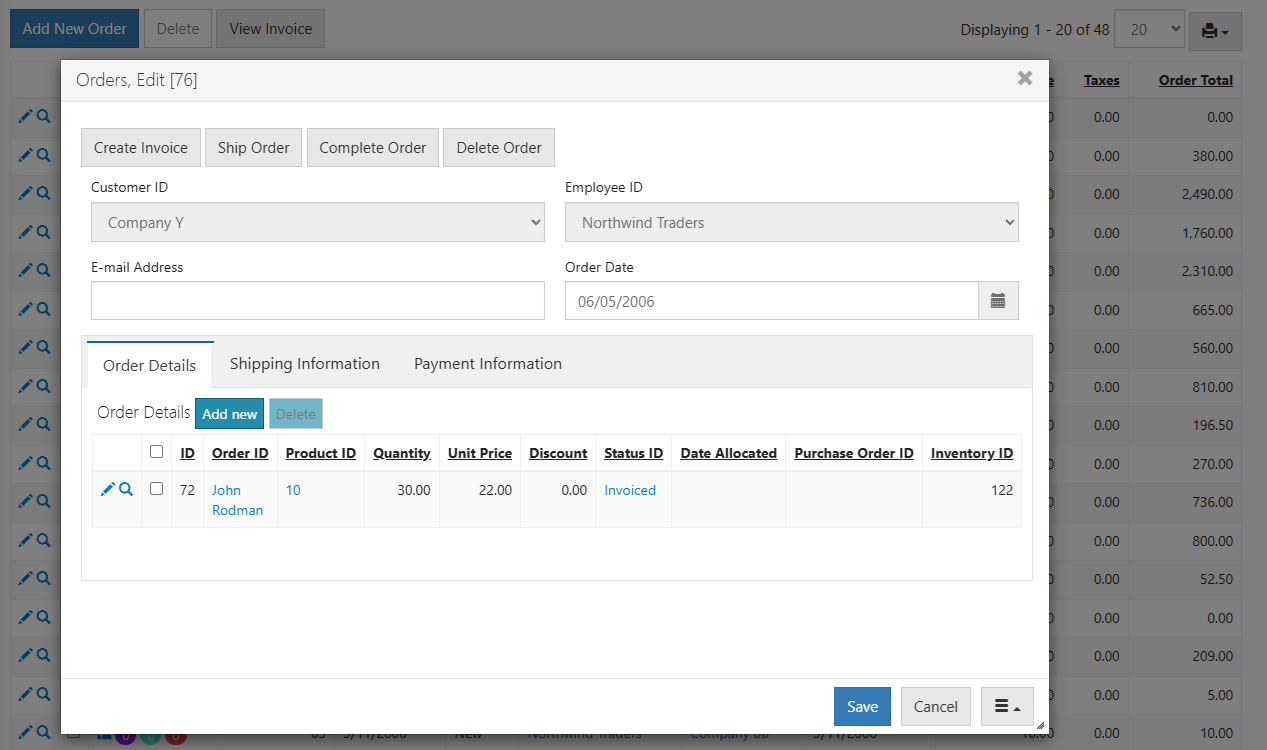Open the page size dropdown showing 20

(1149, 30)
